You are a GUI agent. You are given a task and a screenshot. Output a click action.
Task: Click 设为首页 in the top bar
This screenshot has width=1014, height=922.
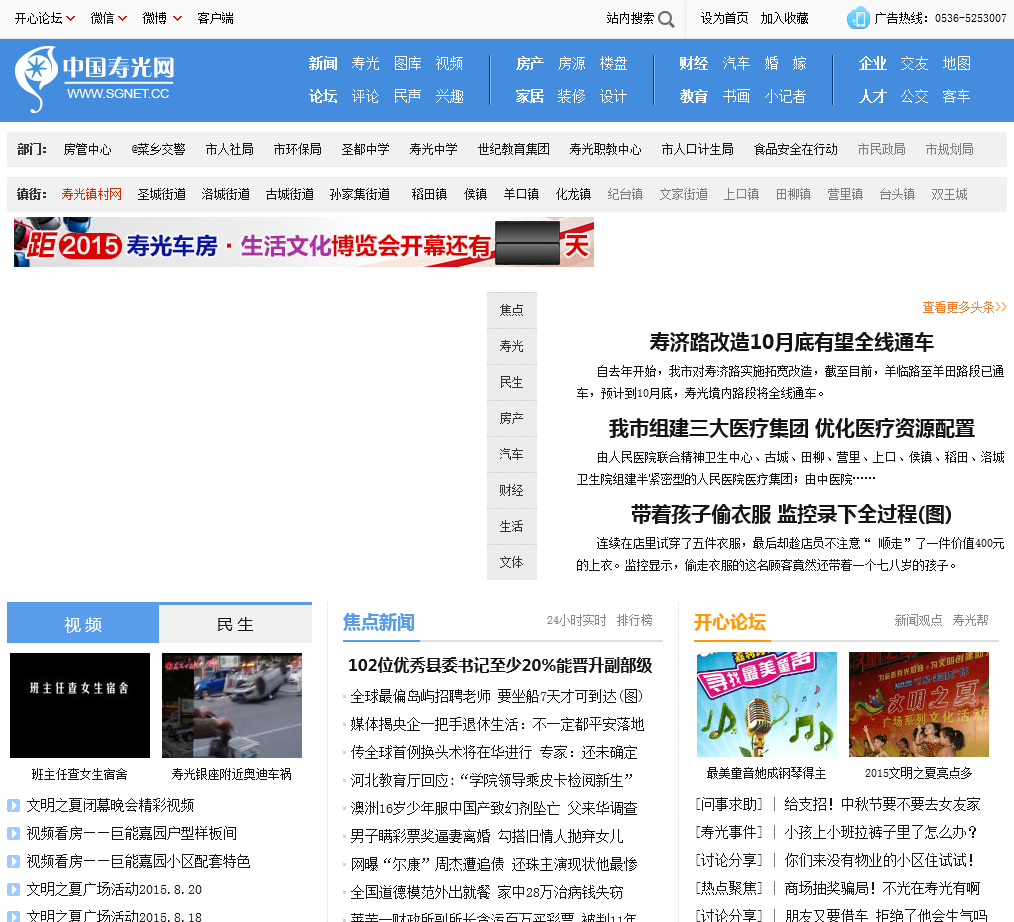[x=724, y=18]
